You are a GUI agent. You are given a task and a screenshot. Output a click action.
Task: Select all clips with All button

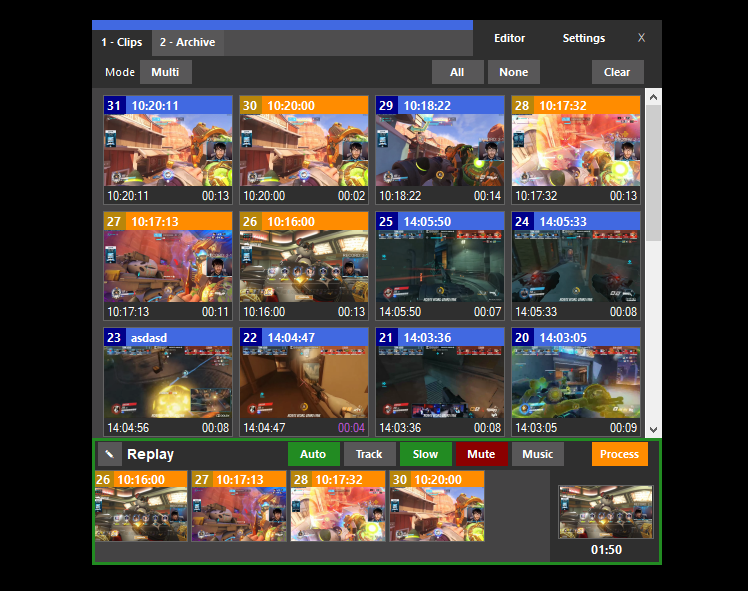click(457, 72)
